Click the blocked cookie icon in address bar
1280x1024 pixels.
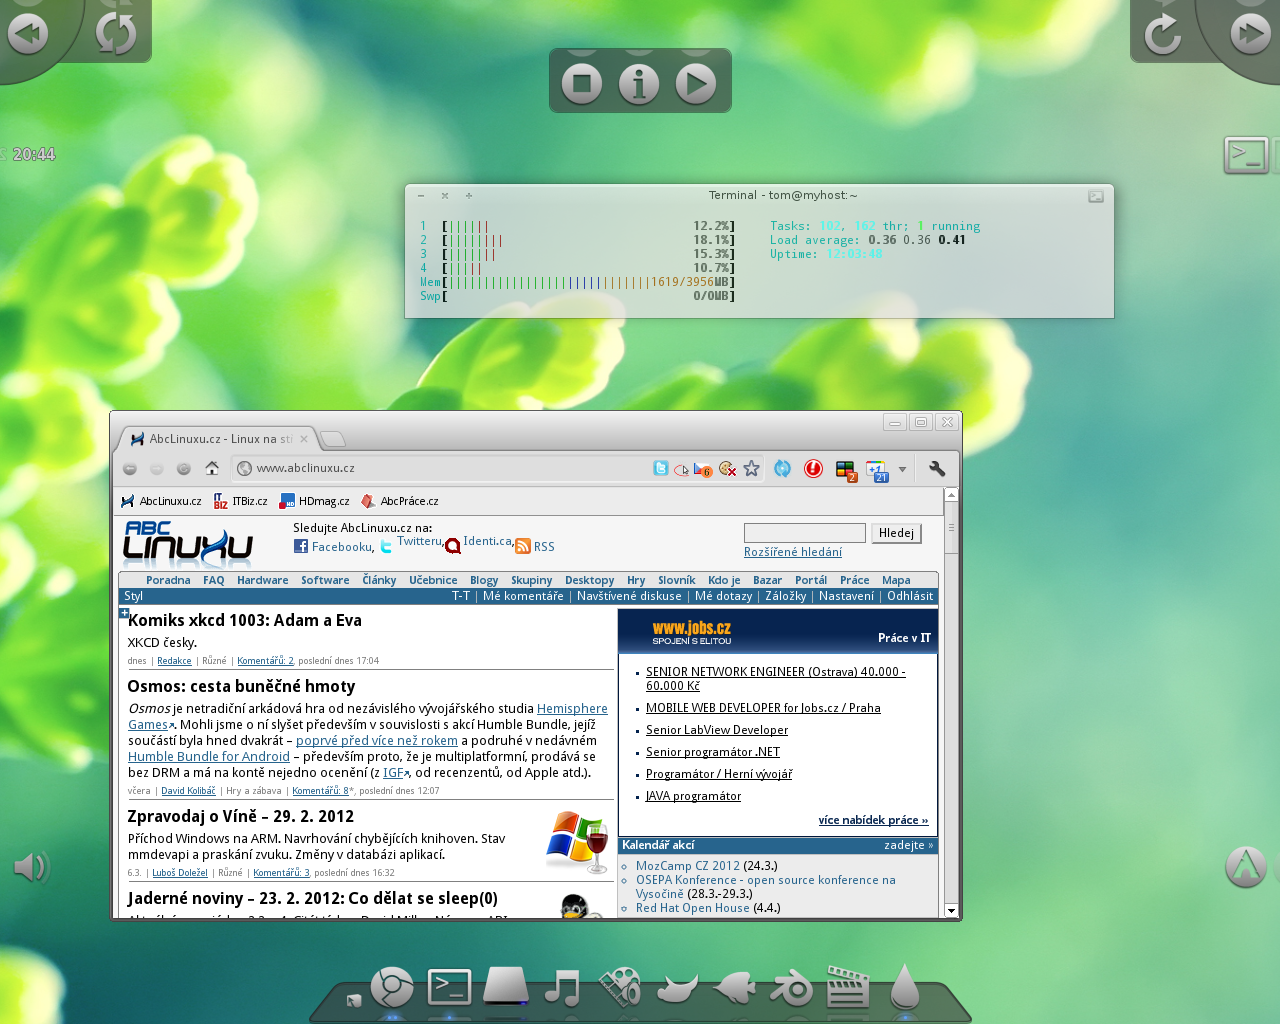(x=727, y=468)
